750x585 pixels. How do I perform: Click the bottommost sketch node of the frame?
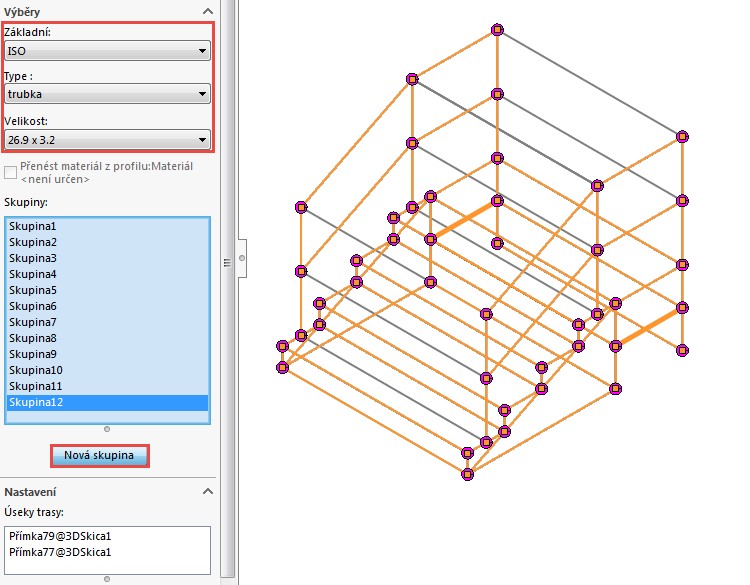click(x=468, y=475)
